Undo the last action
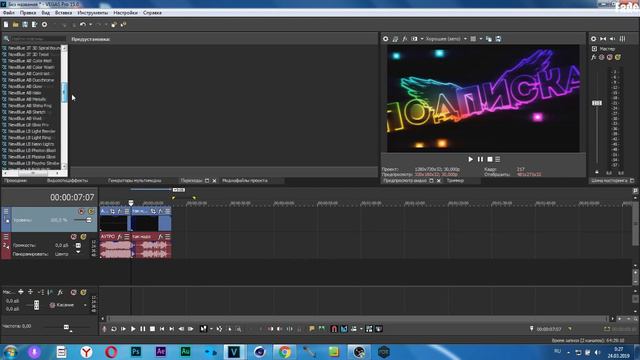This screenshot has width=640, height=360. (x=83, y=25)
